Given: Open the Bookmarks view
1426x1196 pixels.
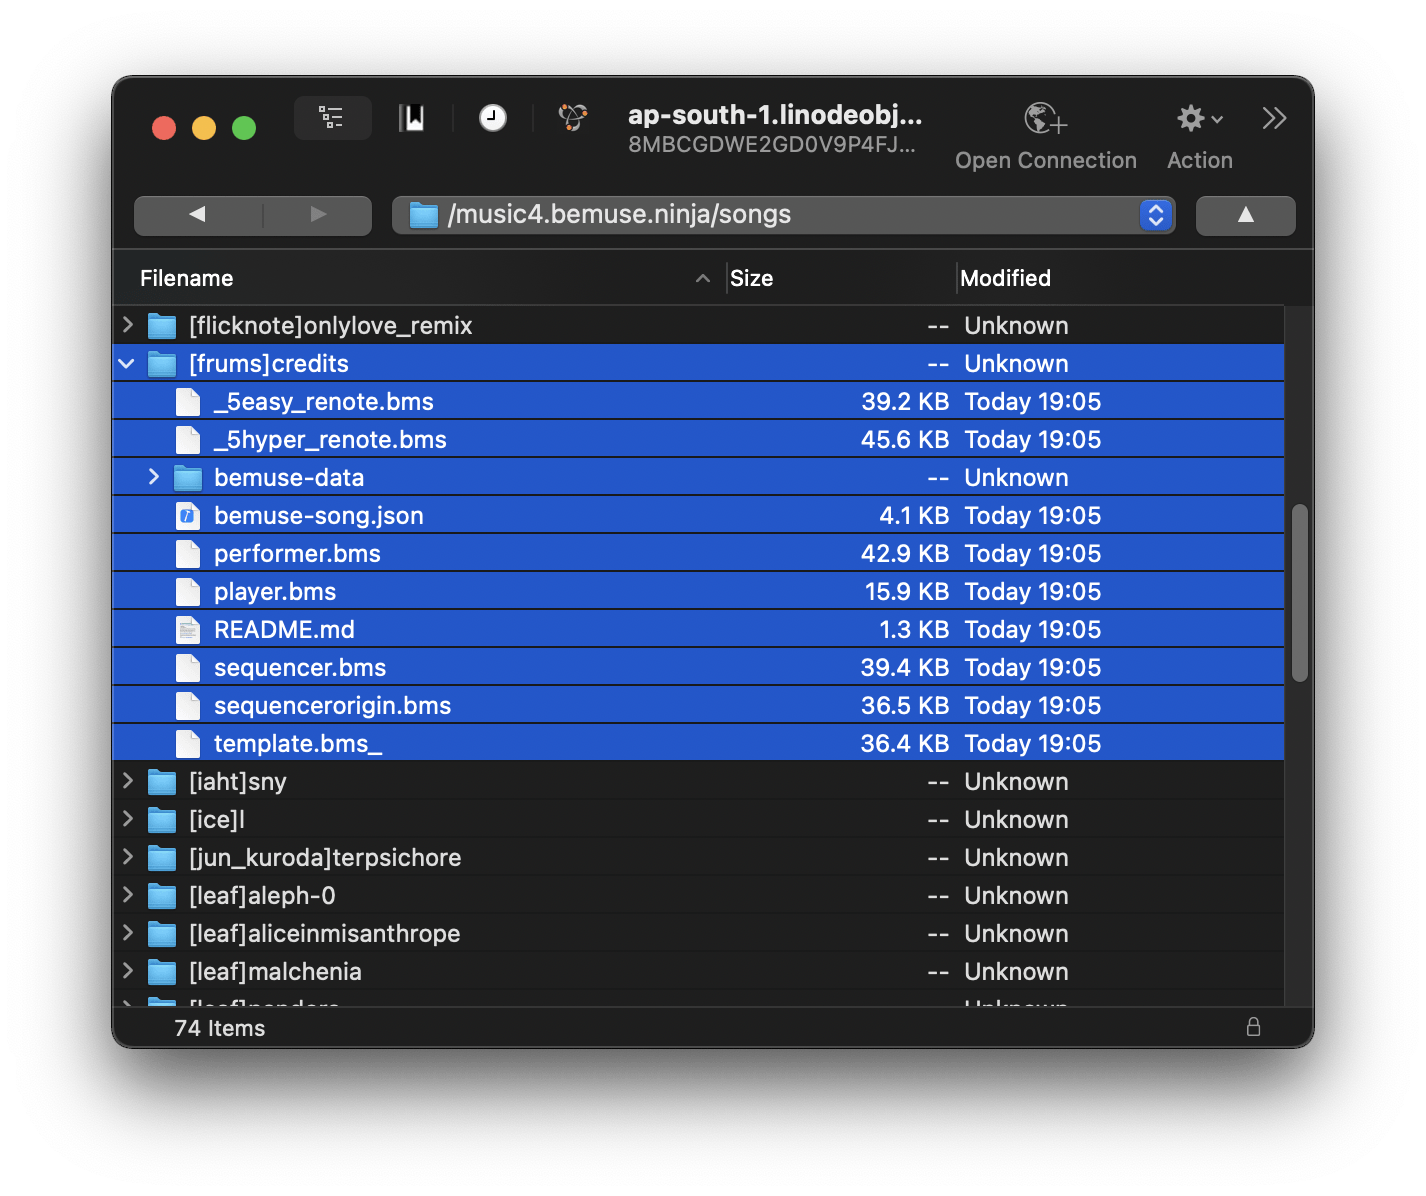Looking at the screenshot, I should [x=412, y=117].
